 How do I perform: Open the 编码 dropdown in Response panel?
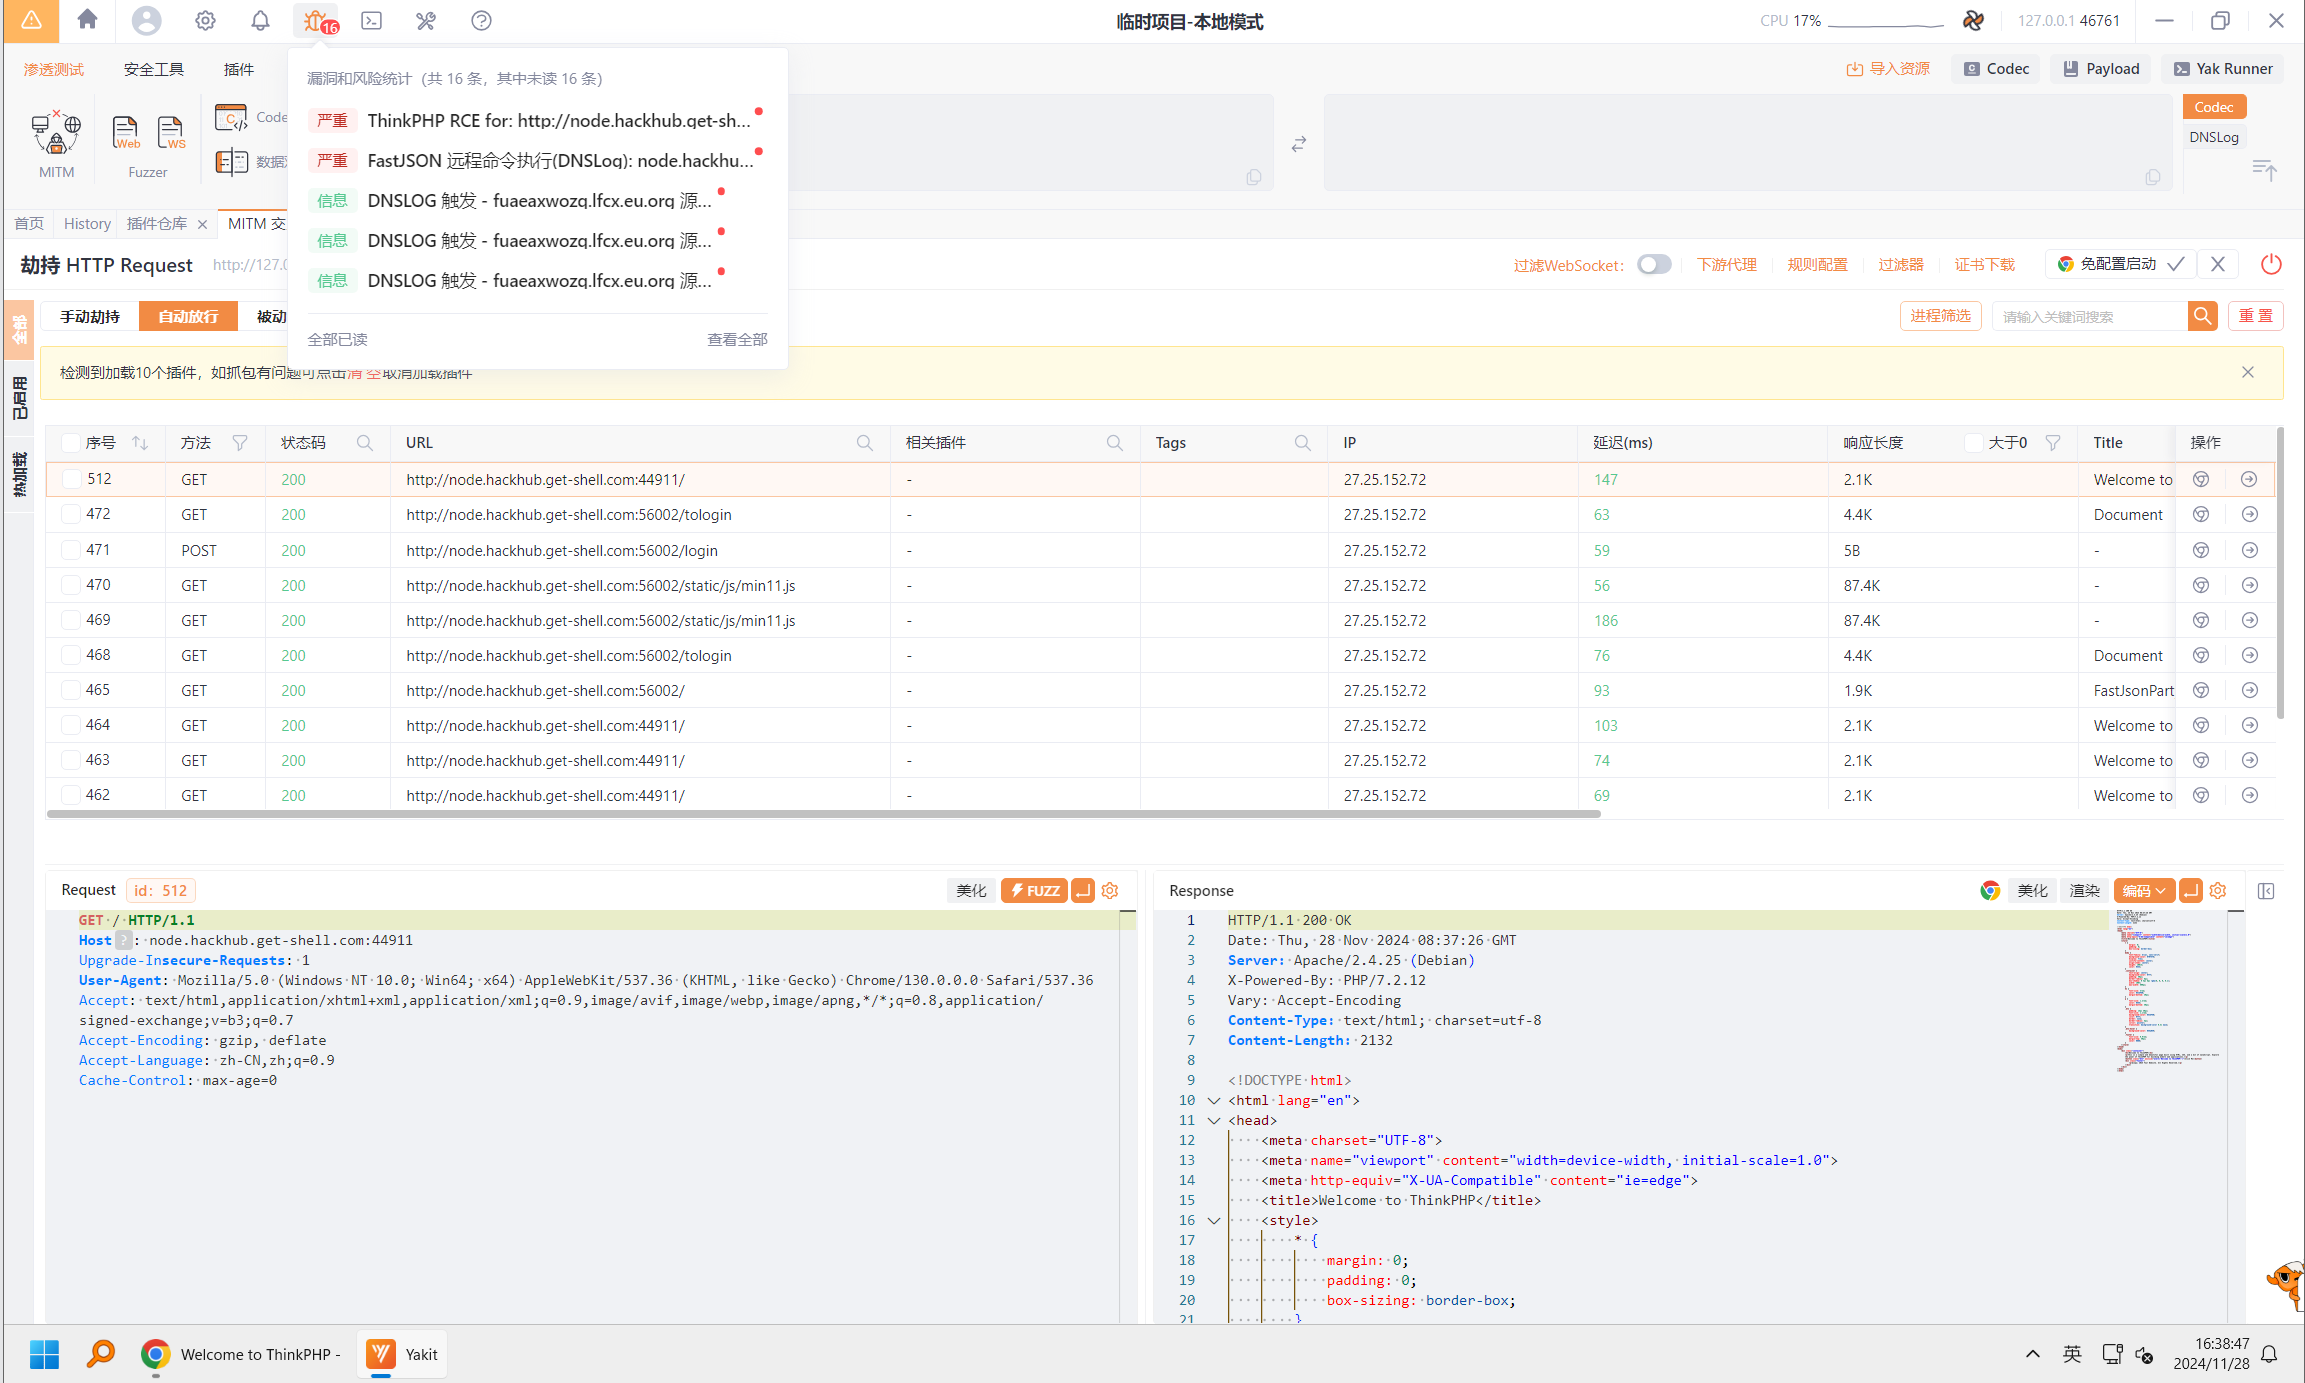click(x=2144, y=890)
